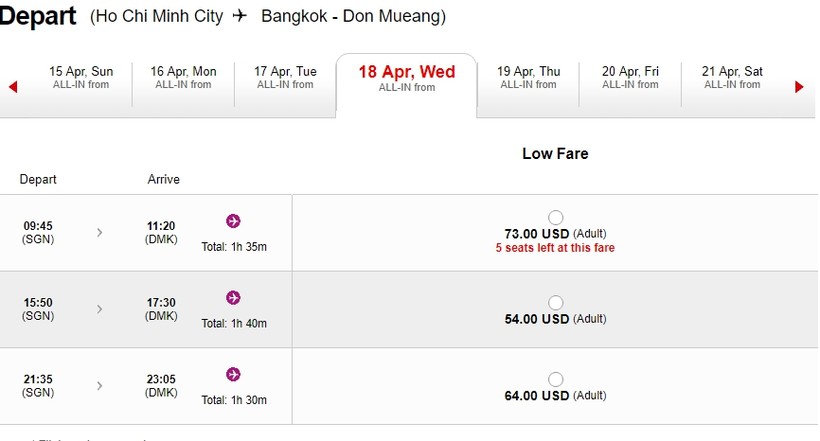Click the chevron arrow in the 21:35 flight row
The height and width of the screenshot is (441, 820).
99,386
